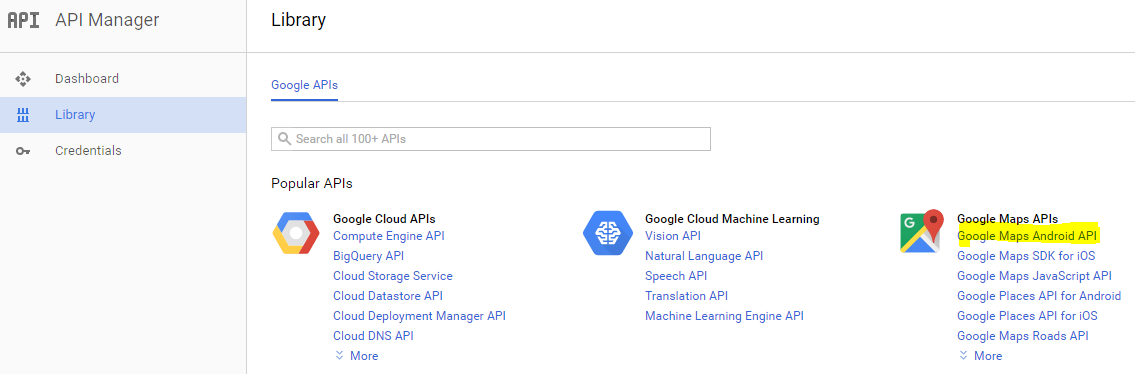1135x374 pixels.
Task: Click the Google Maps pin icon
Action: [x=921, y=231]
